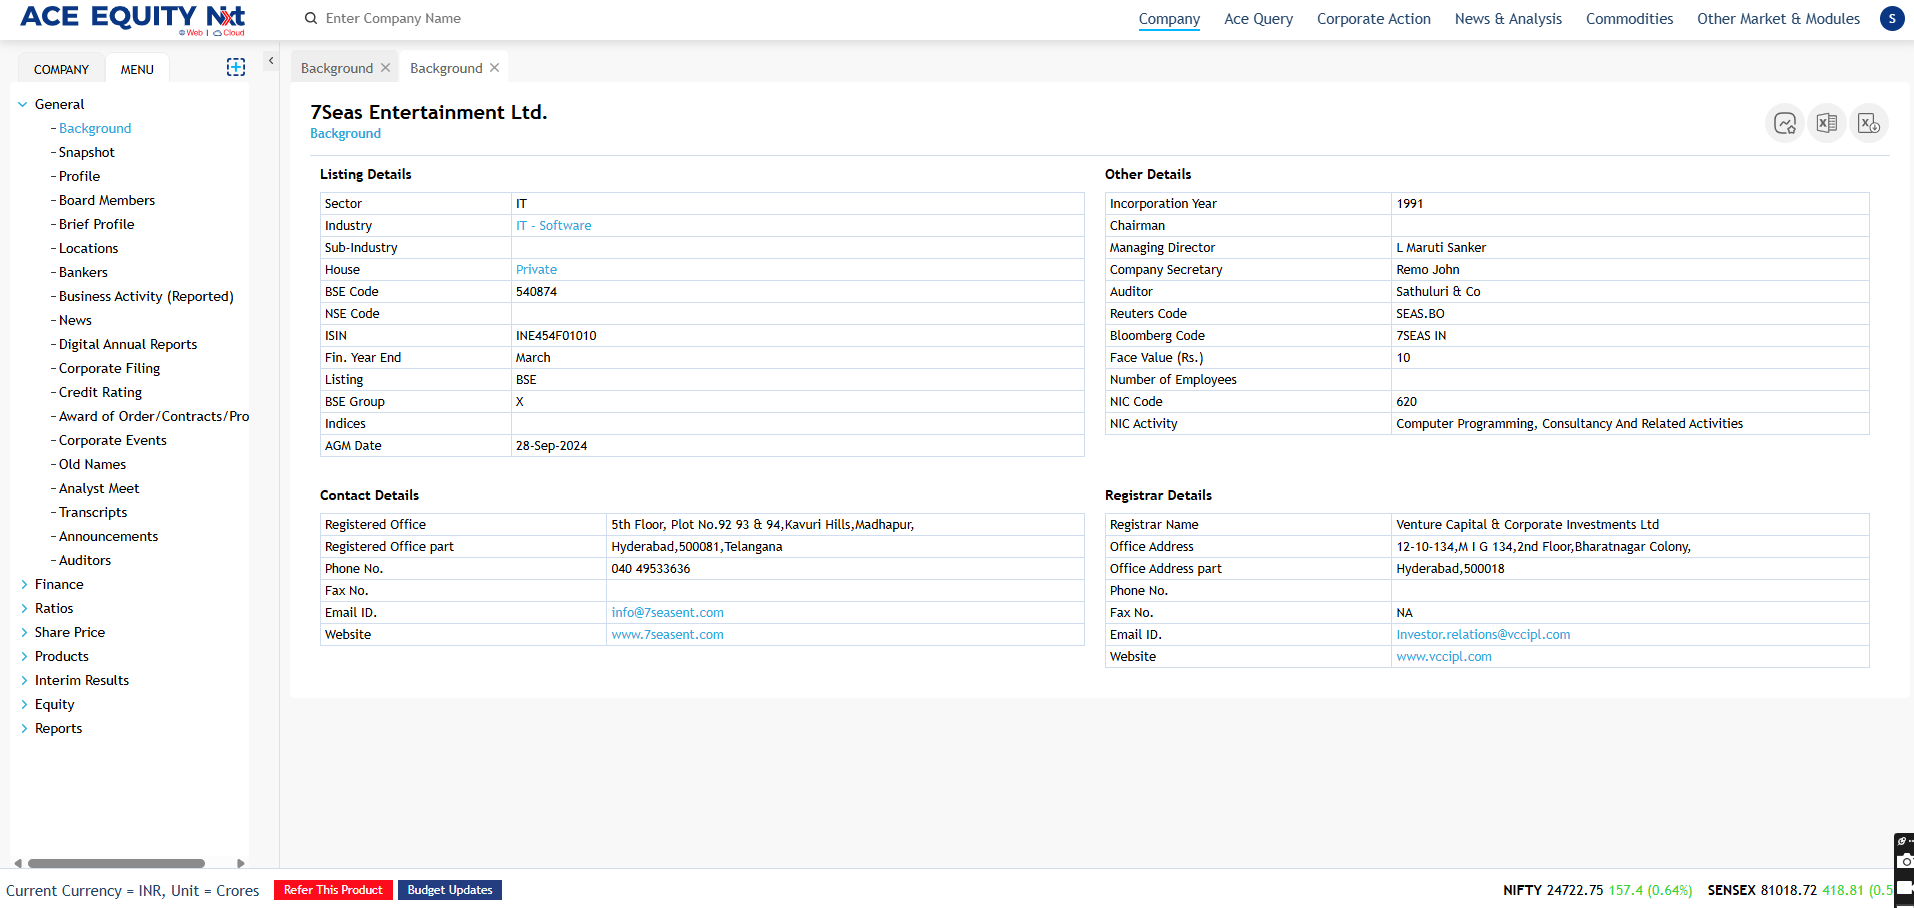Click the camera screenshot icon
This screenshot has height=908, width=1914.
(1906, 861)
